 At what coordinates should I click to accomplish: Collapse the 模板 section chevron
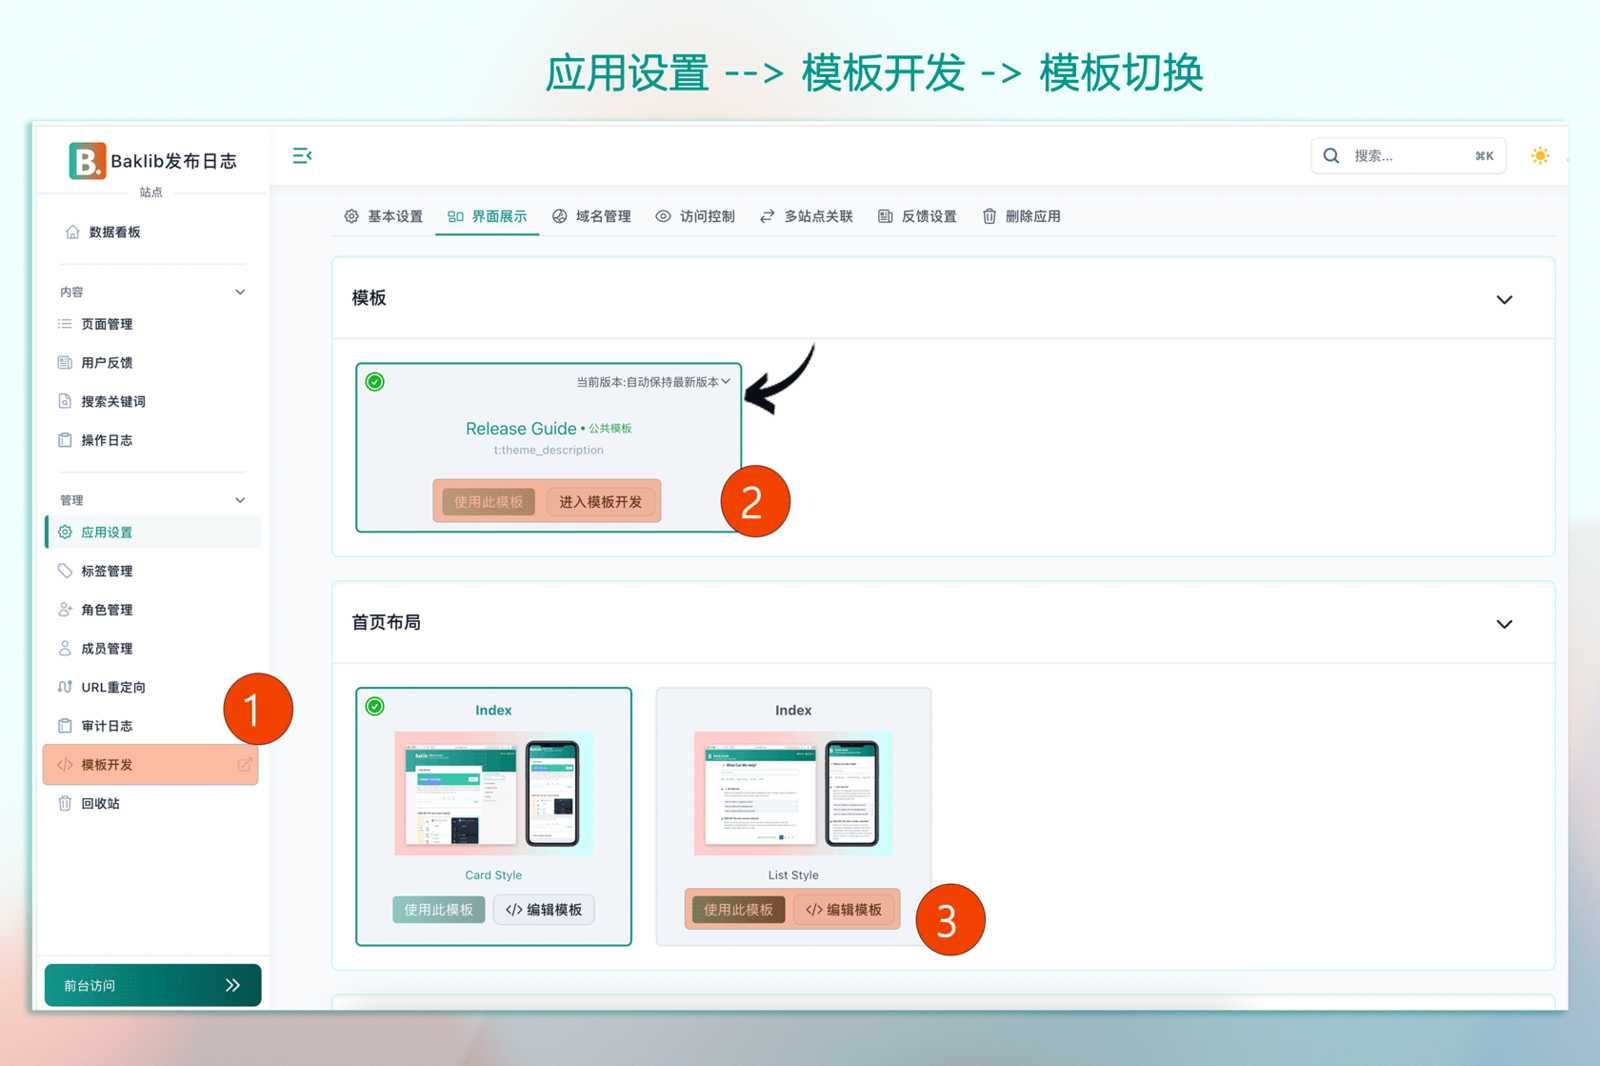pyautogui.click(x=1503, y=300)
